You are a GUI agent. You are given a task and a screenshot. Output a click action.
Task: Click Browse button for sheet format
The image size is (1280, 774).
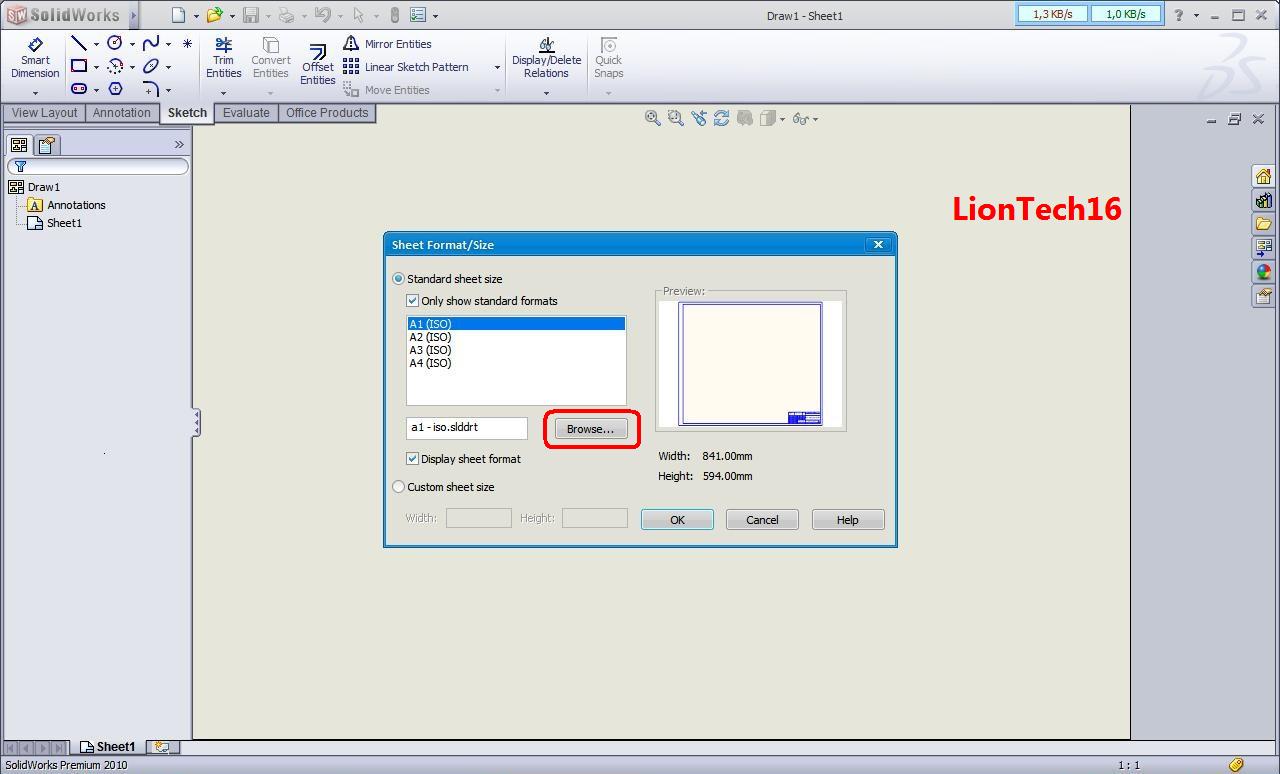591,429
